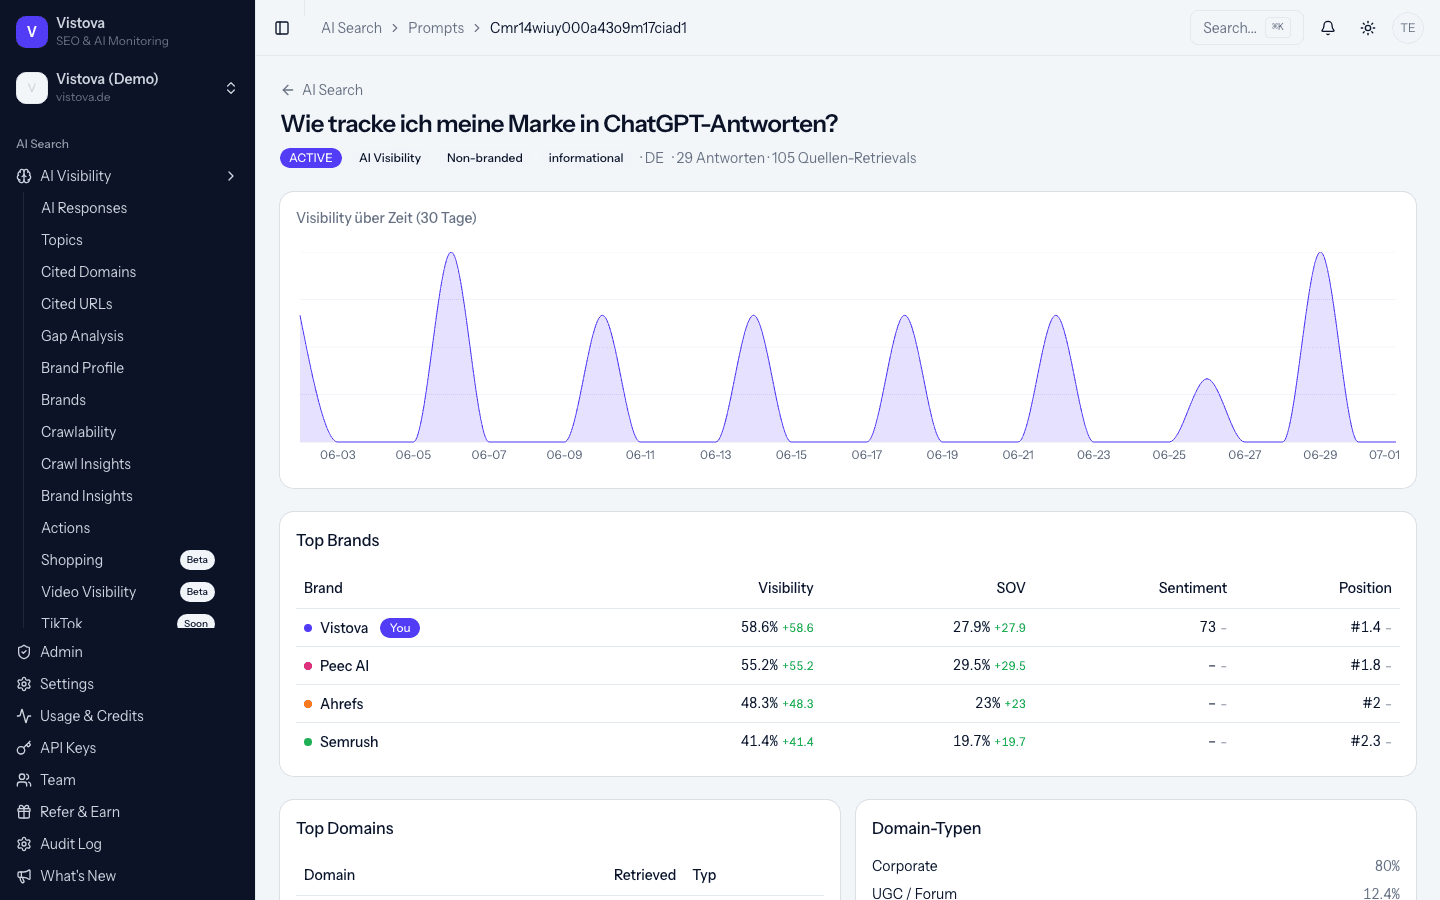
Task: Click the Refer & Earn gift icon
Action: point(24,812)
